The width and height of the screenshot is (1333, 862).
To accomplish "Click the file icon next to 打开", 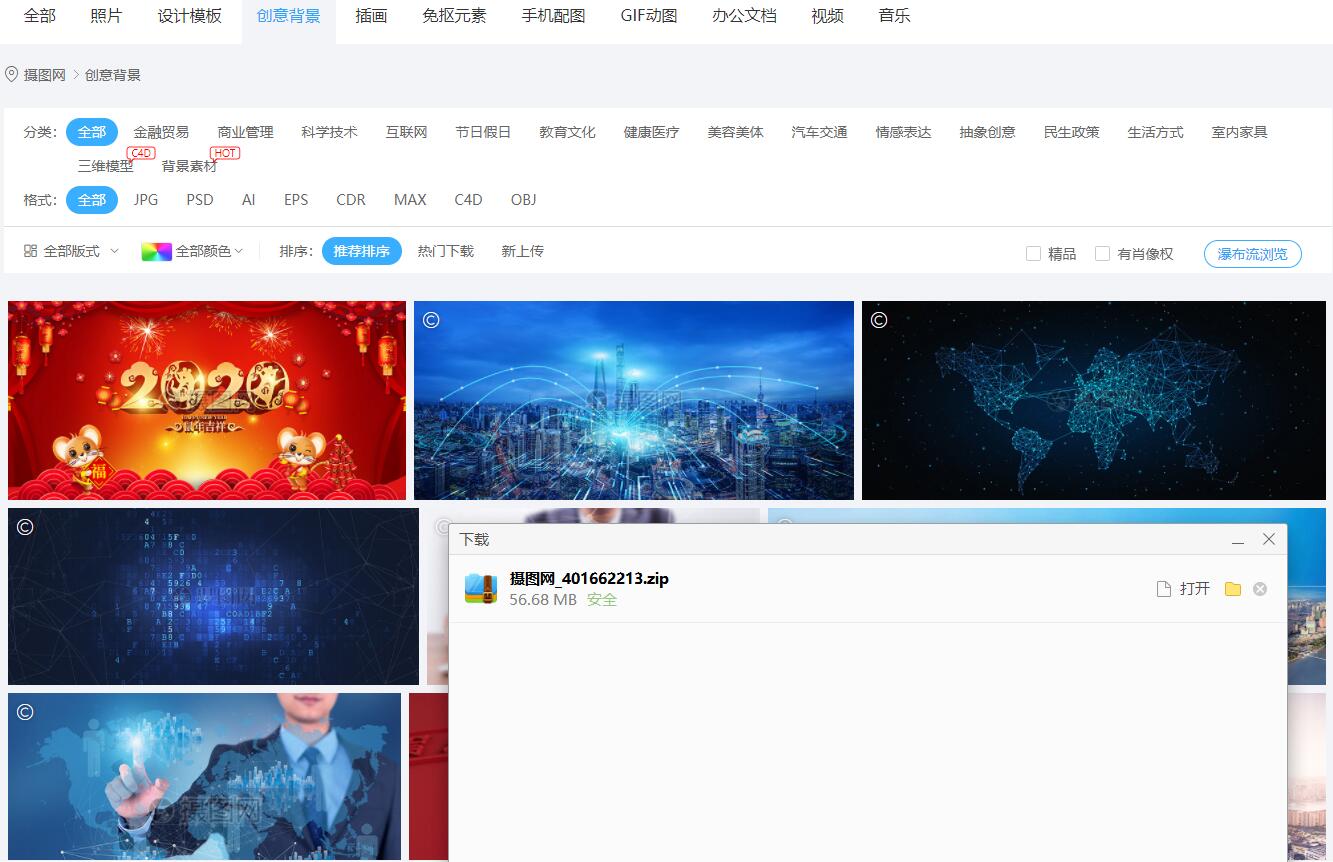I will pos(1163,588).
